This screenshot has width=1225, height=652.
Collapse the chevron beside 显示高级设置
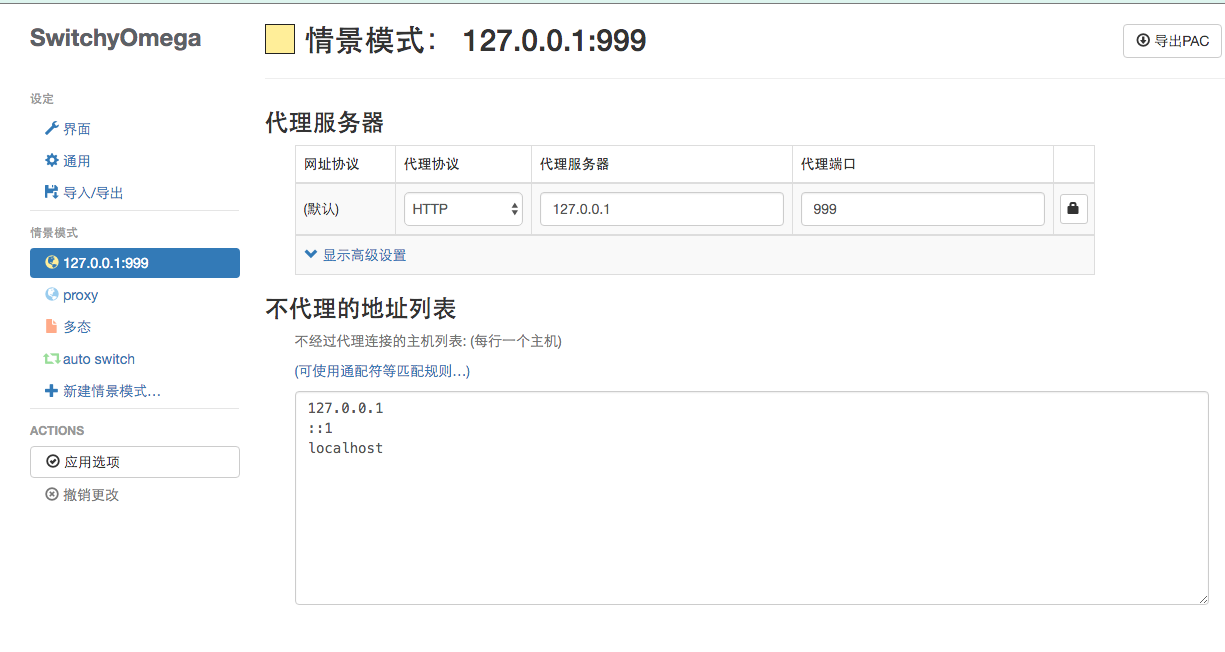(311, 254)
